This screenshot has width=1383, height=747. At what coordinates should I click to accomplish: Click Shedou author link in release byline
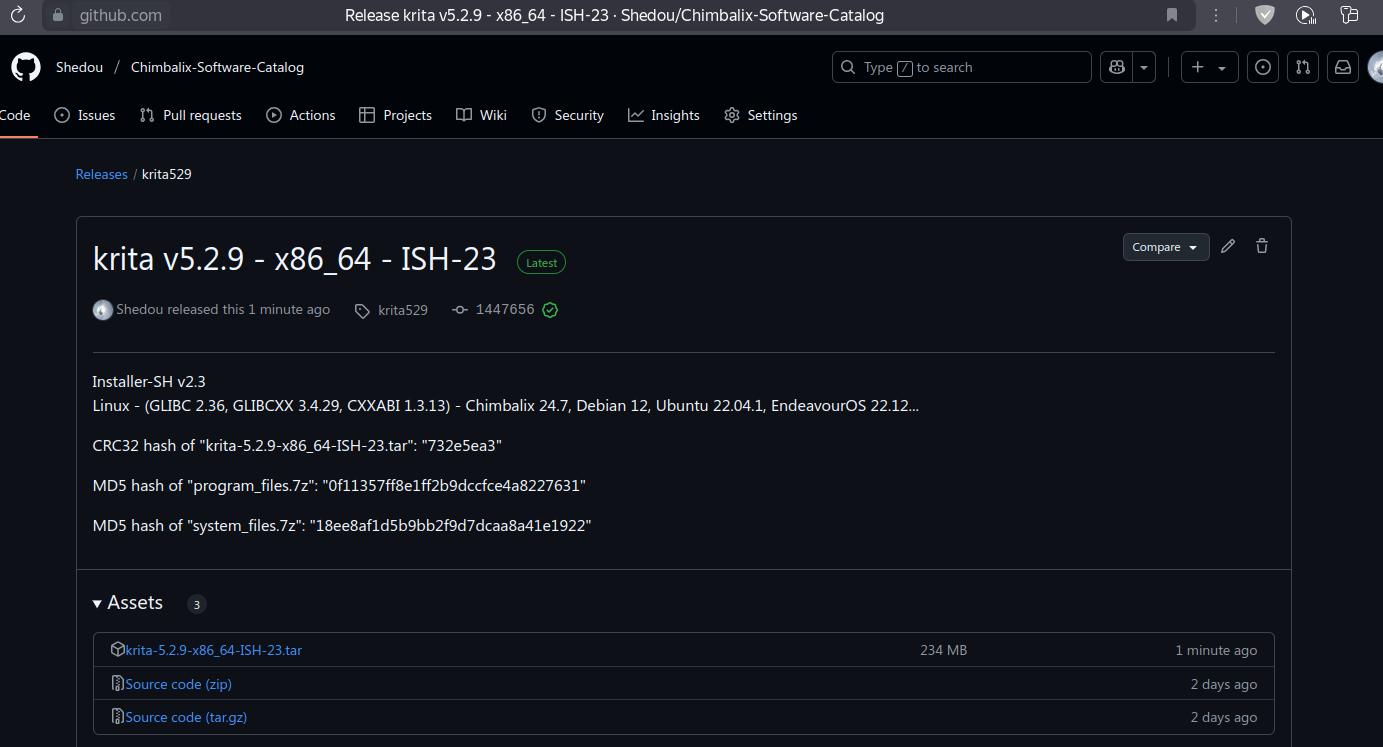(x=139, y=309)
